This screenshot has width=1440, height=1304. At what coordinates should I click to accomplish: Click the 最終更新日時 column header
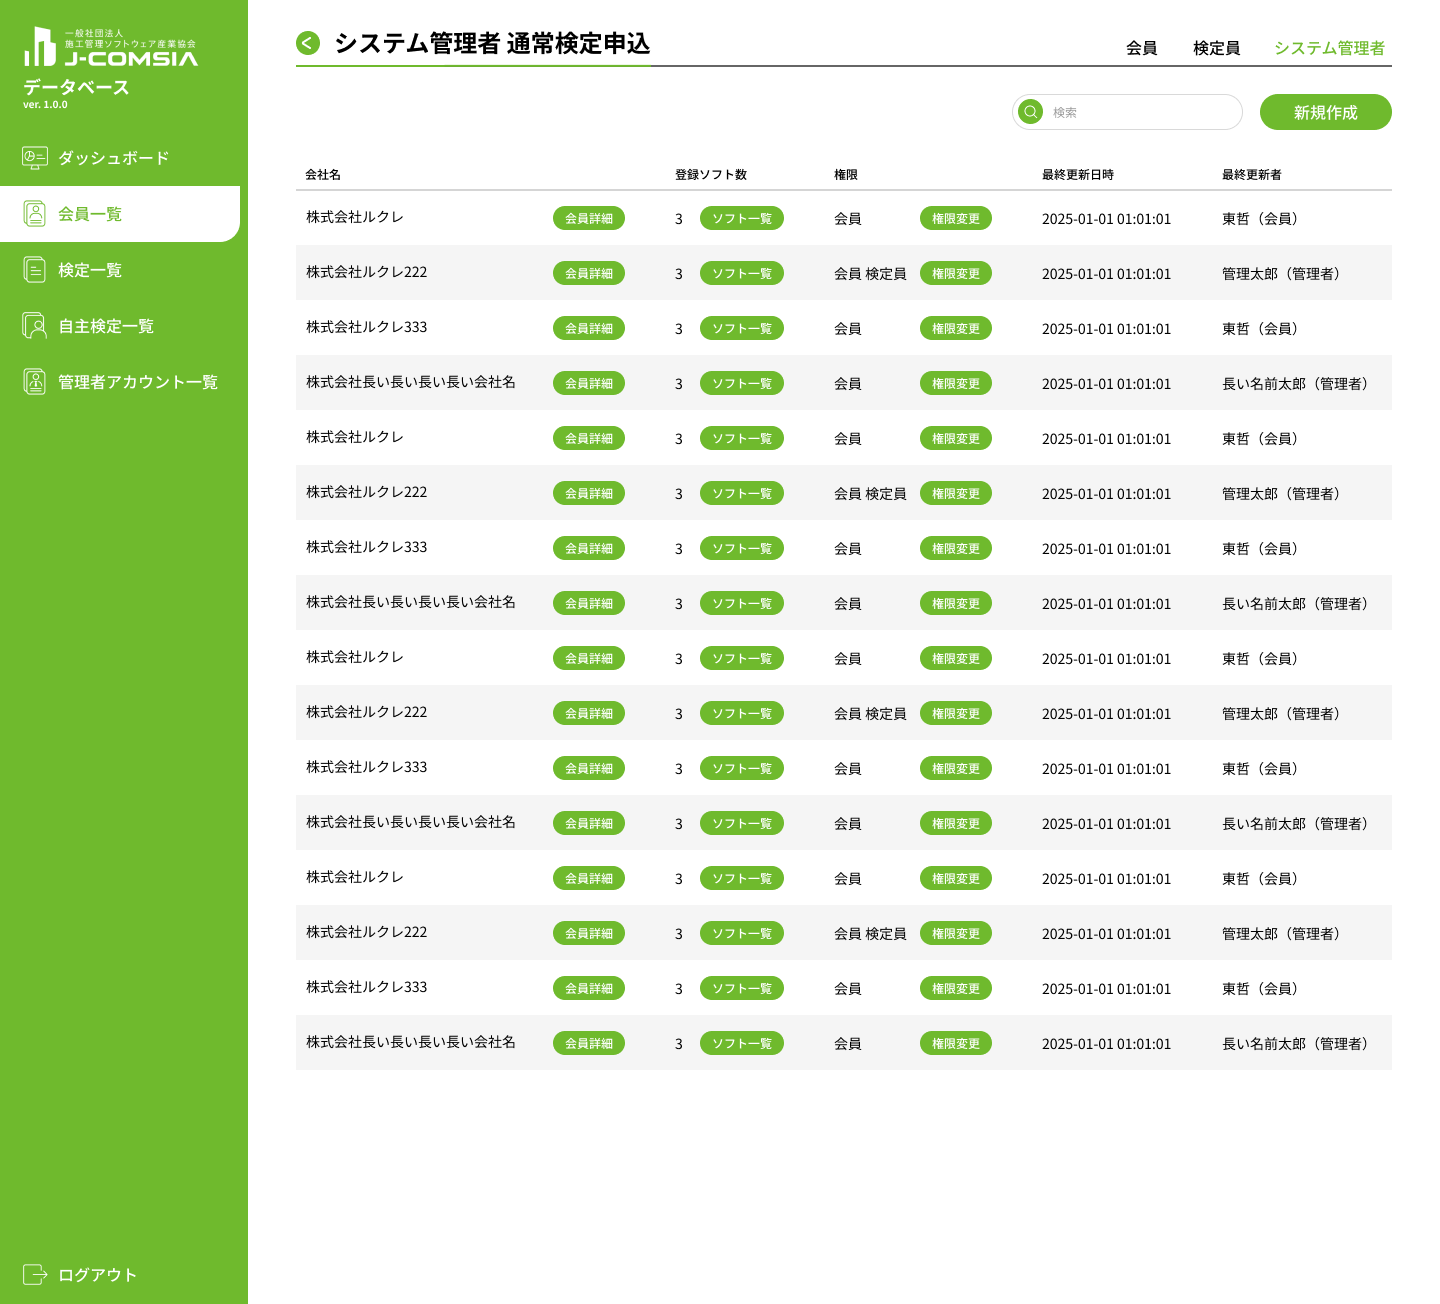click(x=1077, y=174)
